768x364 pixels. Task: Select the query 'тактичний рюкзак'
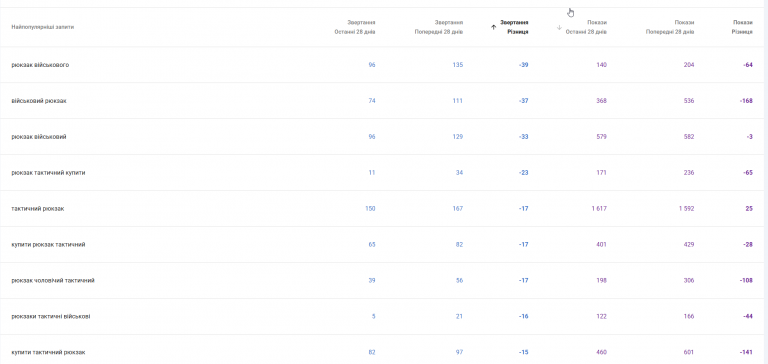point(38,209)
